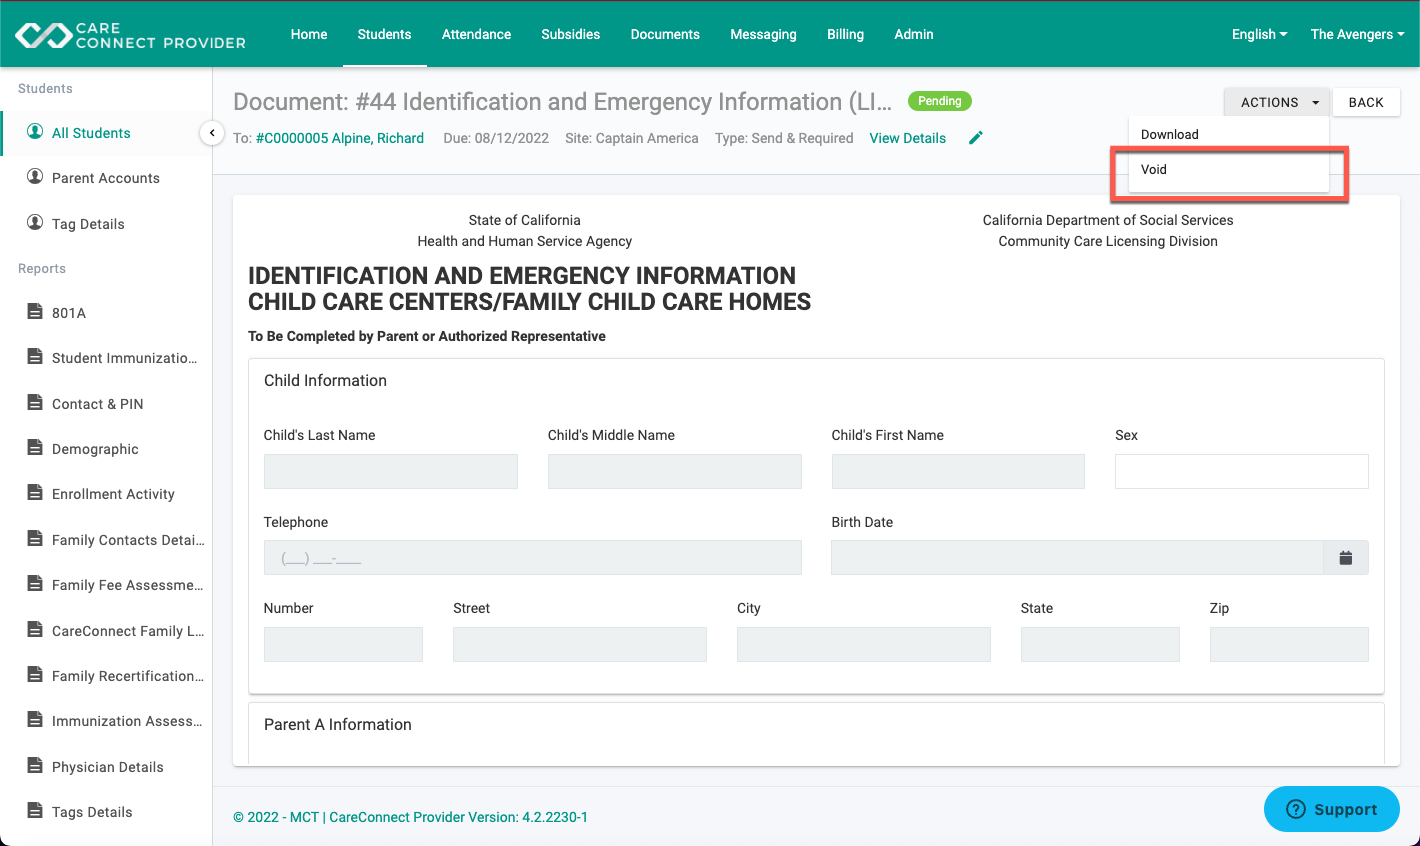The width and height of the screenshot is (1420, 846).
Task: Click the Zip input field
Action: point(1289,644)
